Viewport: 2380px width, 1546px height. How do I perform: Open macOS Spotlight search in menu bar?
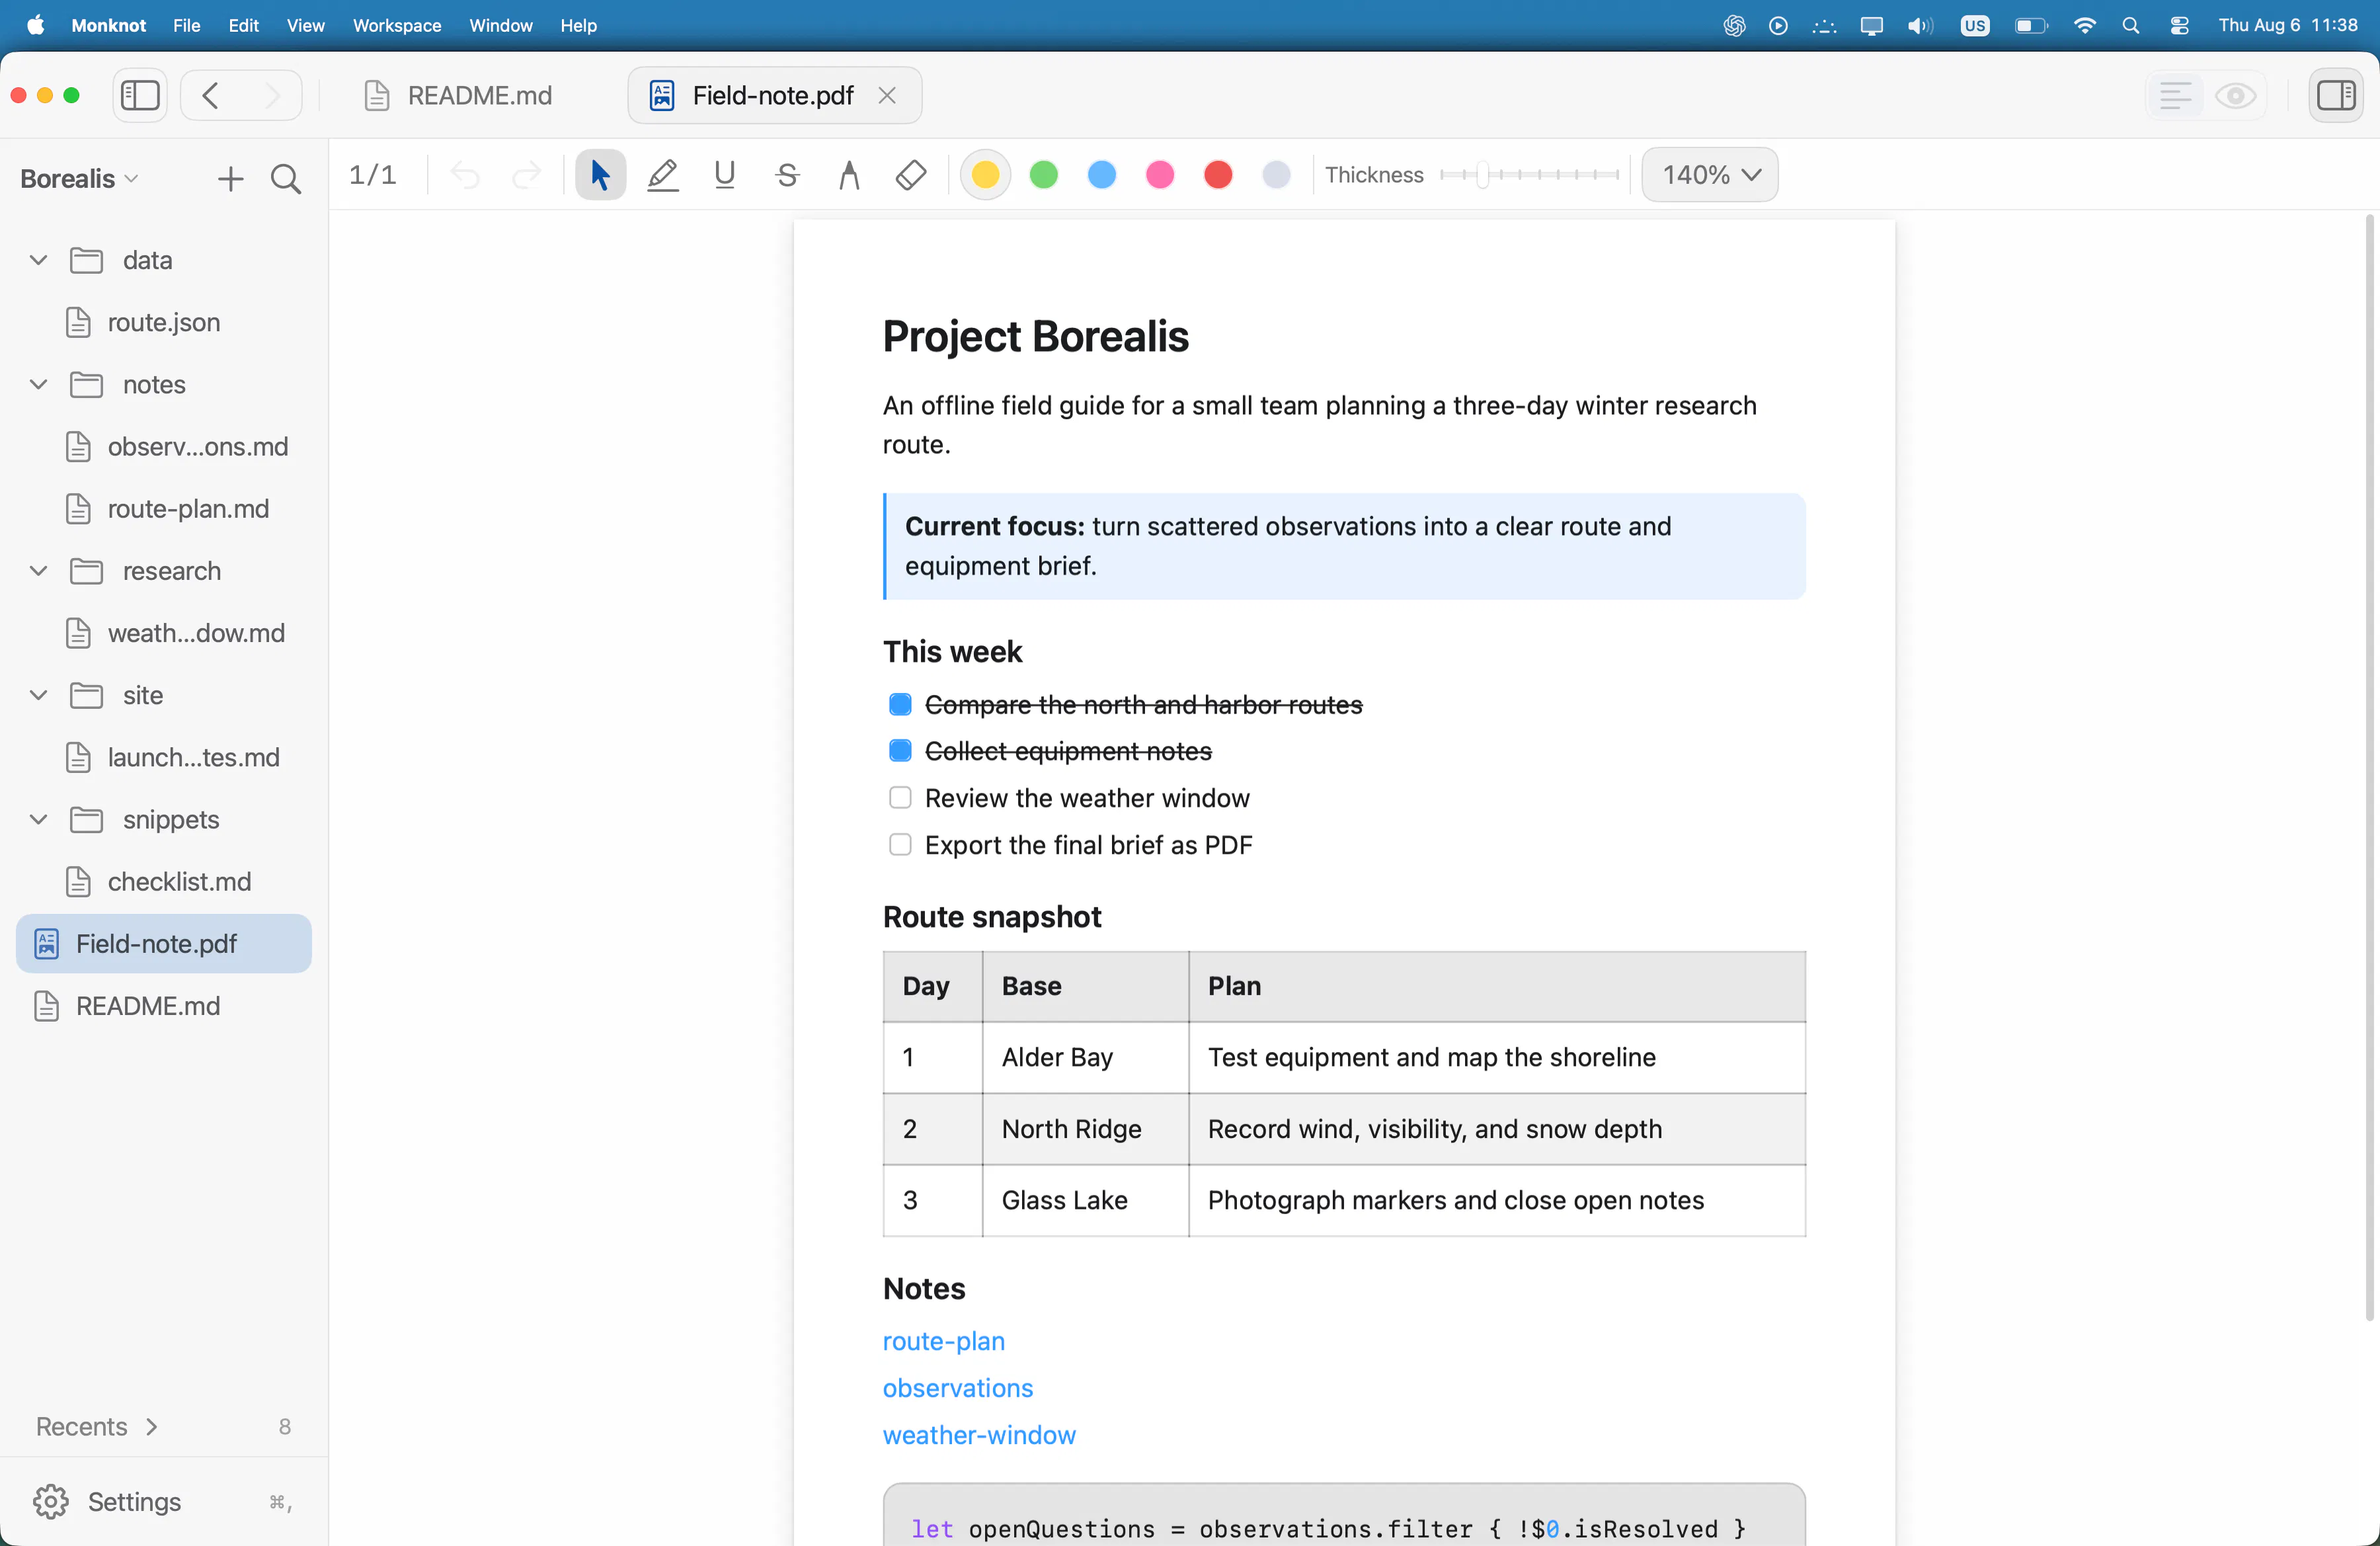coord(2131,26)
